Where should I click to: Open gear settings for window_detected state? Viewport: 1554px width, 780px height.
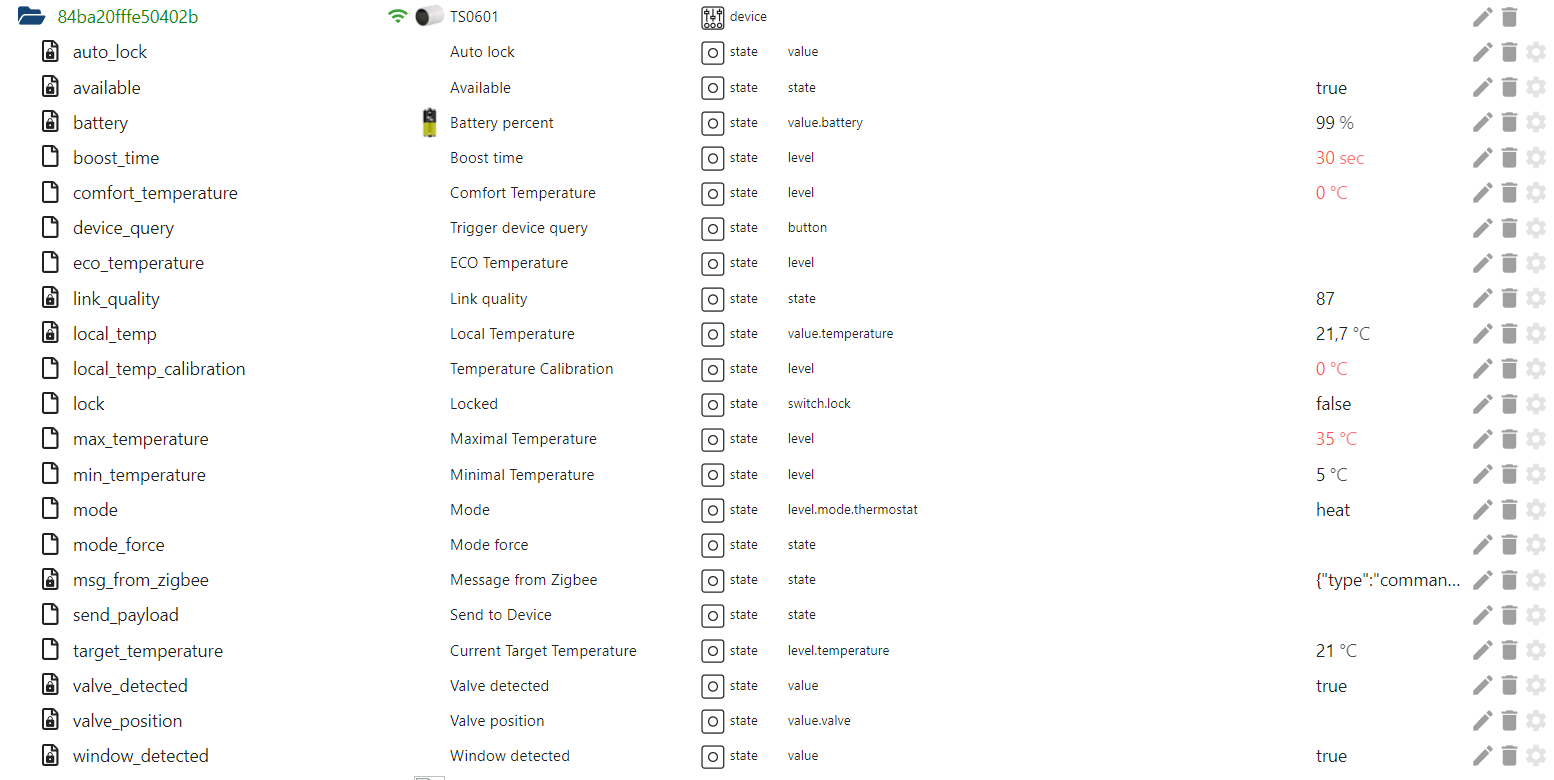pyautogui.click(x=1536, y=756)
